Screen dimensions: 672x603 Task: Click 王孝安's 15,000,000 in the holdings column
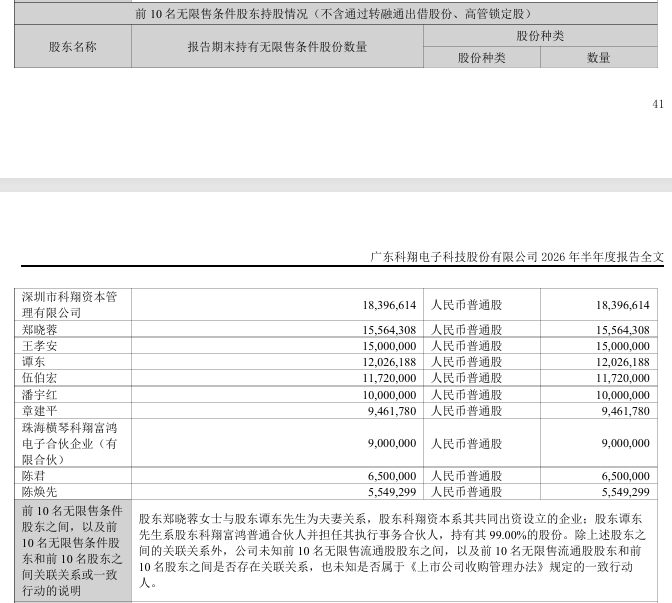coord(389,346)
